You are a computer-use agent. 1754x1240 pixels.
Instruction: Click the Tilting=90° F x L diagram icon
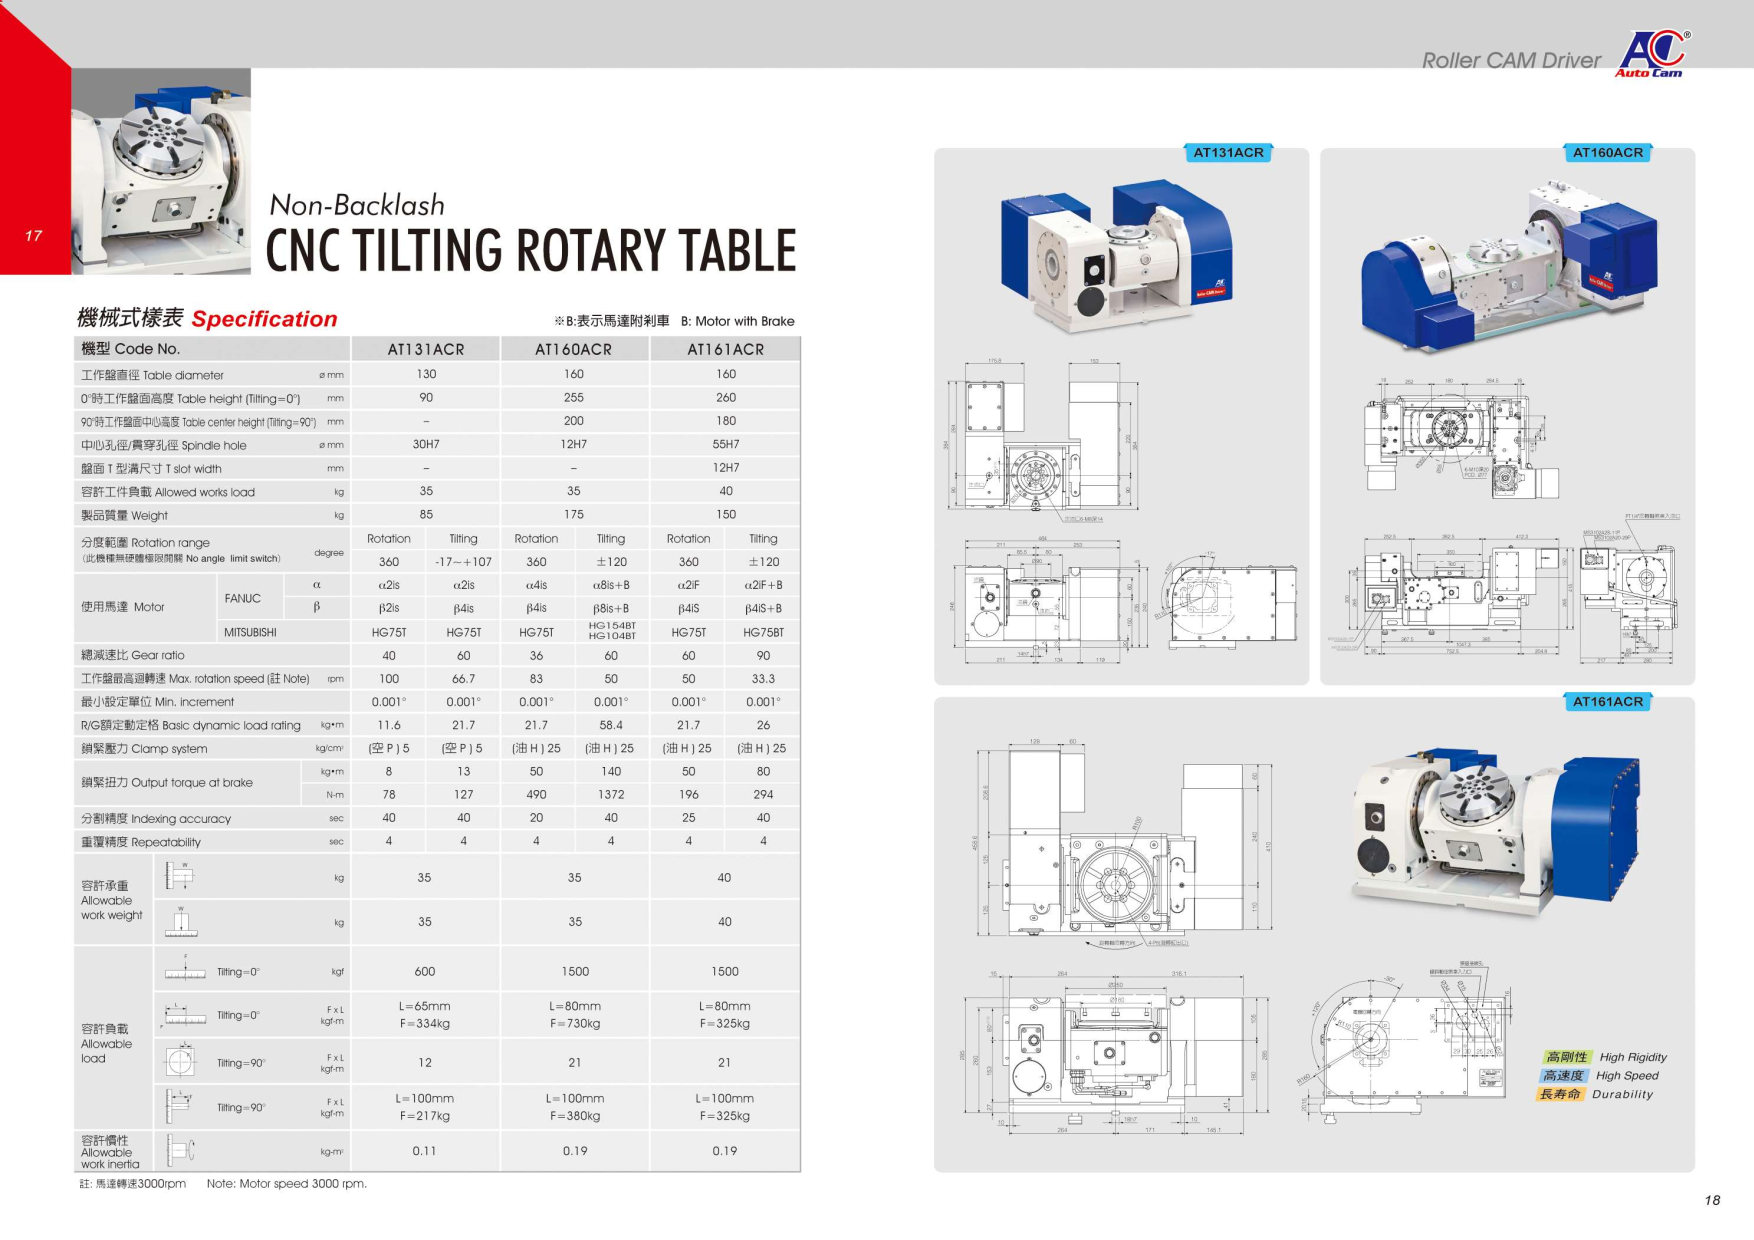point(181,1107)
